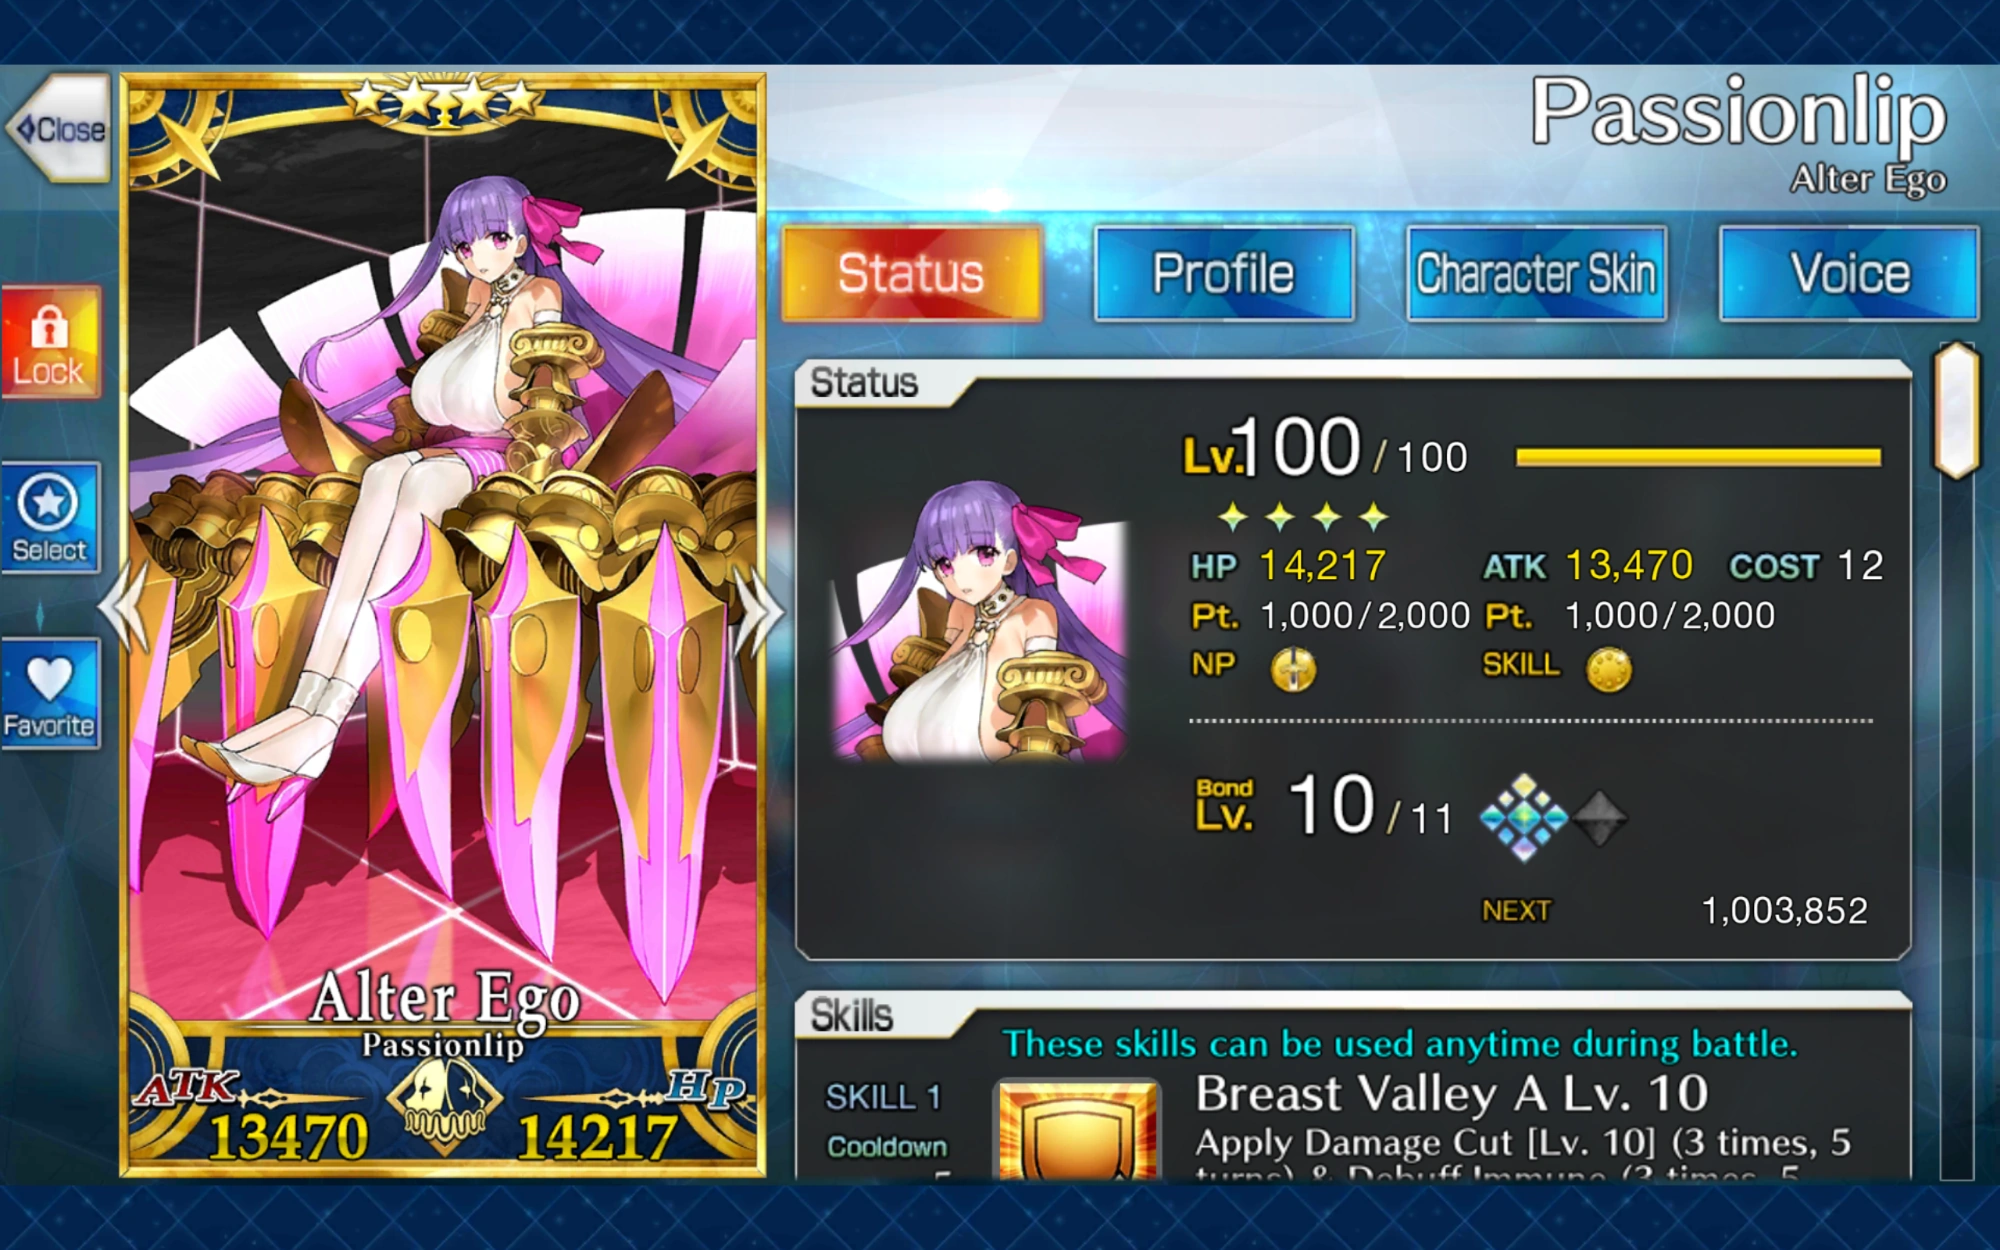Toggle the Select star button

[x=50, y=517]
